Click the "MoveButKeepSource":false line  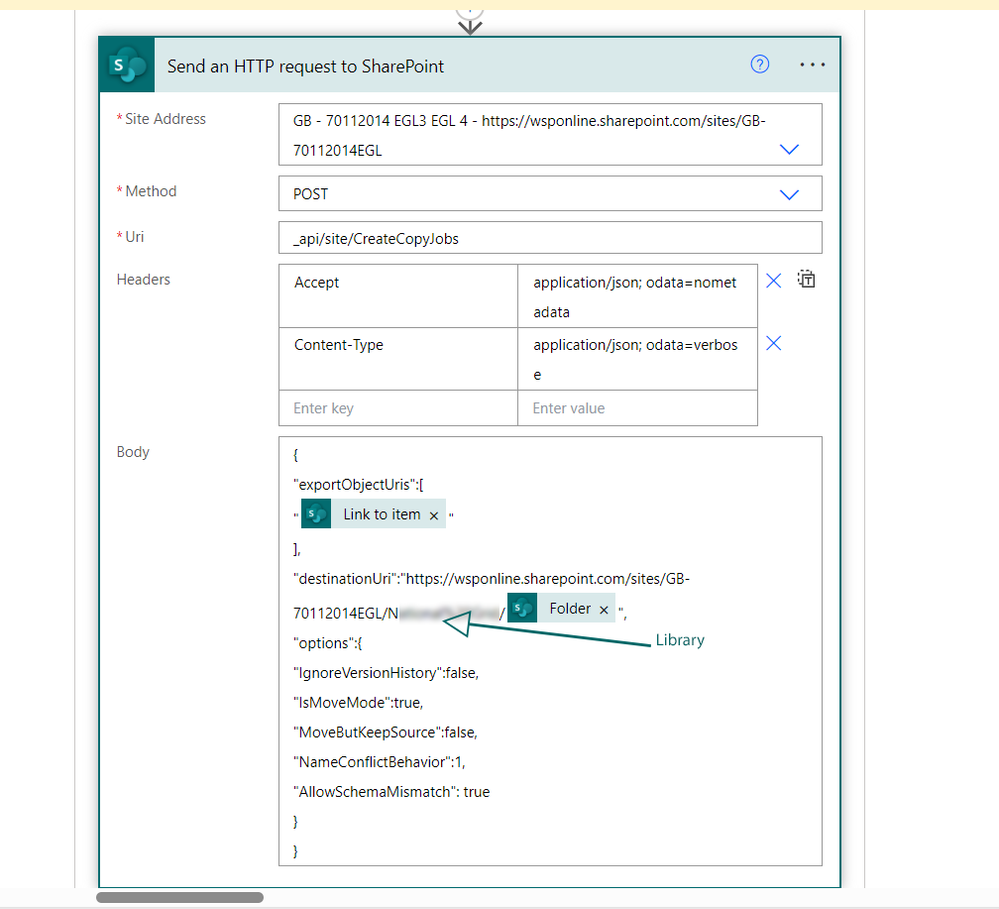pos(385,733)
